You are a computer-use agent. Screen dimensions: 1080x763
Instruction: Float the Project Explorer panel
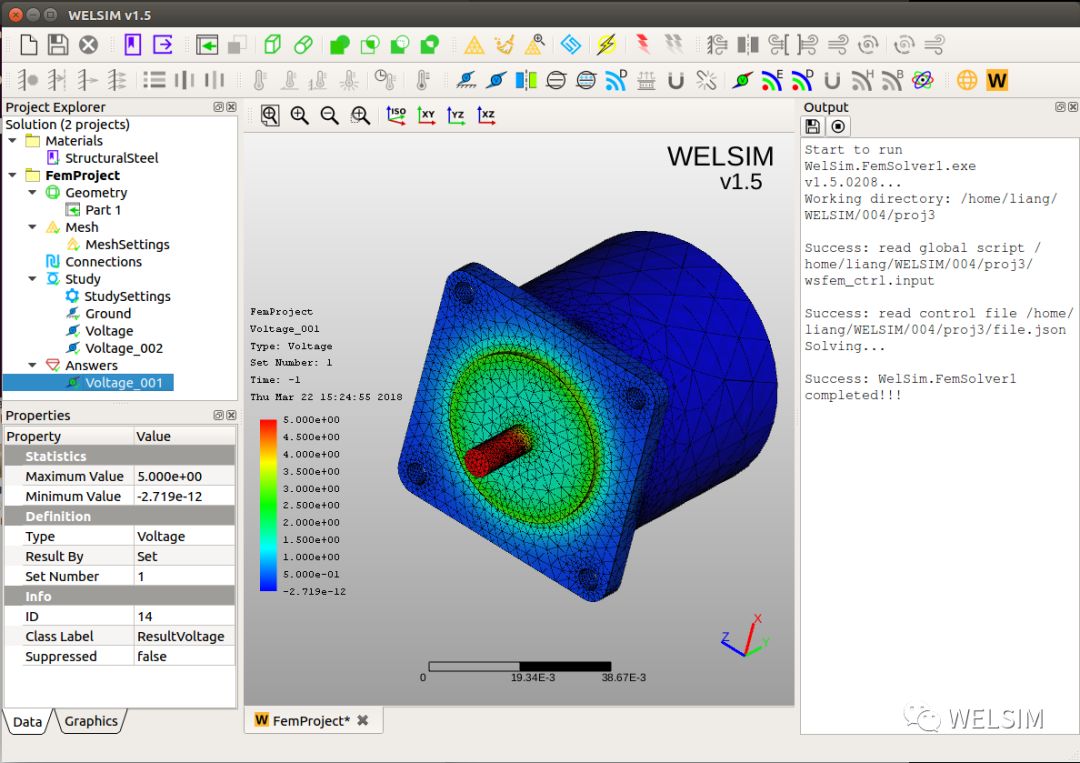(x=218, y=107)
